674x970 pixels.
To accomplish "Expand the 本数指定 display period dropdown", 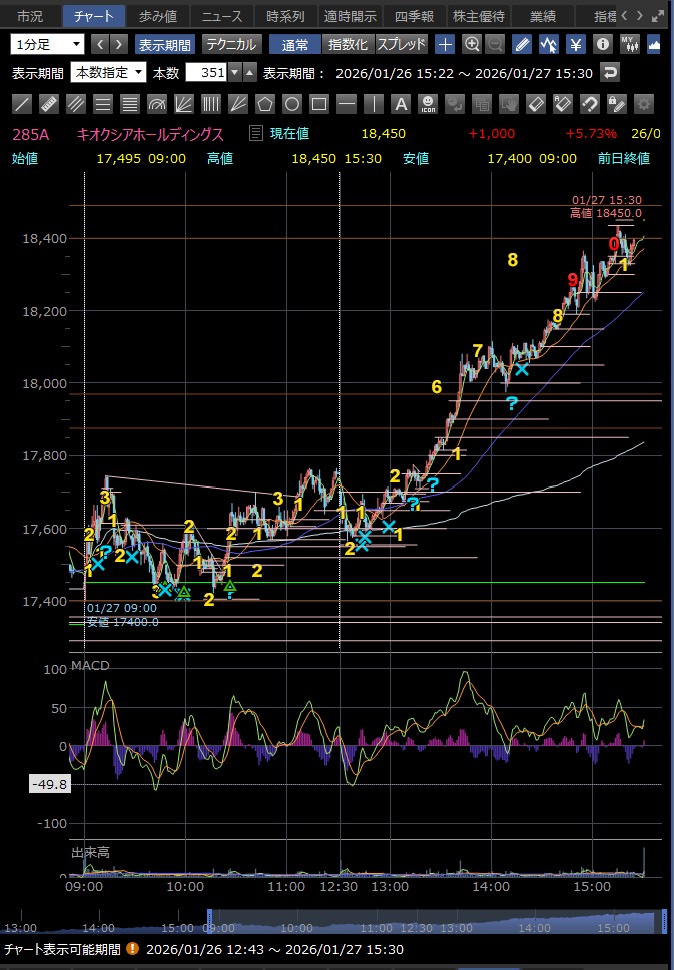I will 108,73.
